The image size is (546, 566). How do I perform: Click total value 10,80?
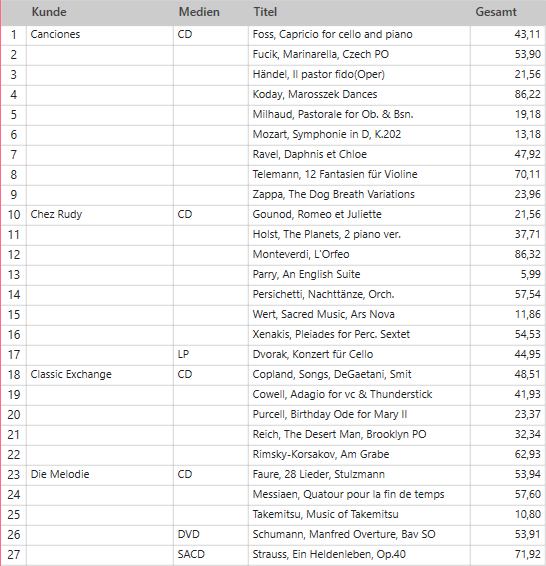(x=508, y=515)
